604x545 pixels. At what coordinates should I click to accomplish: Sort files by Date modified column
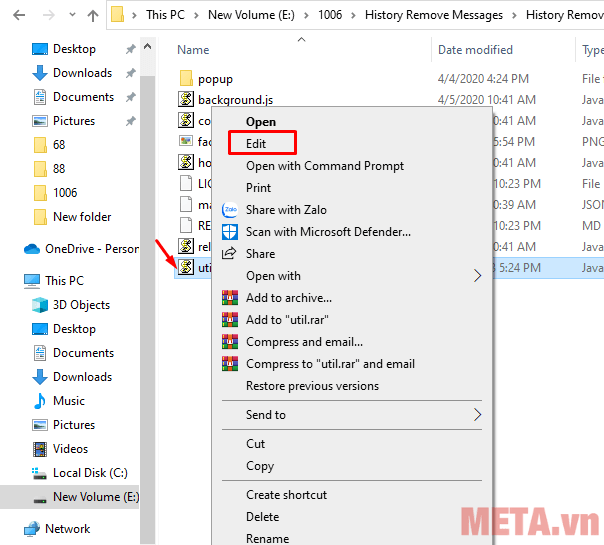(475, 50)
